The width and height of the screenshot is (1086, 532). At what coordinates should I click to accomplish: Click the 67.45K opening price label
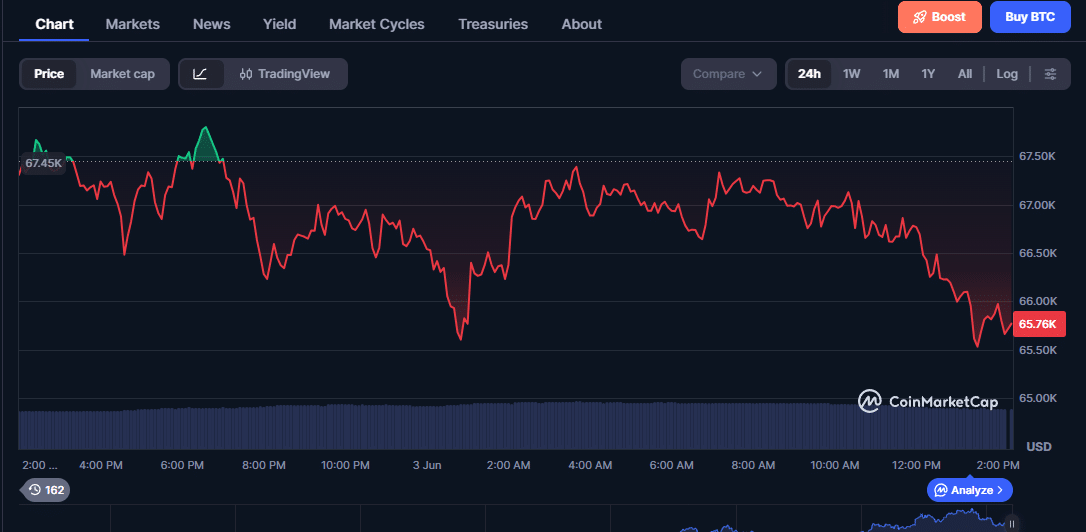click(x=43, y=163)
